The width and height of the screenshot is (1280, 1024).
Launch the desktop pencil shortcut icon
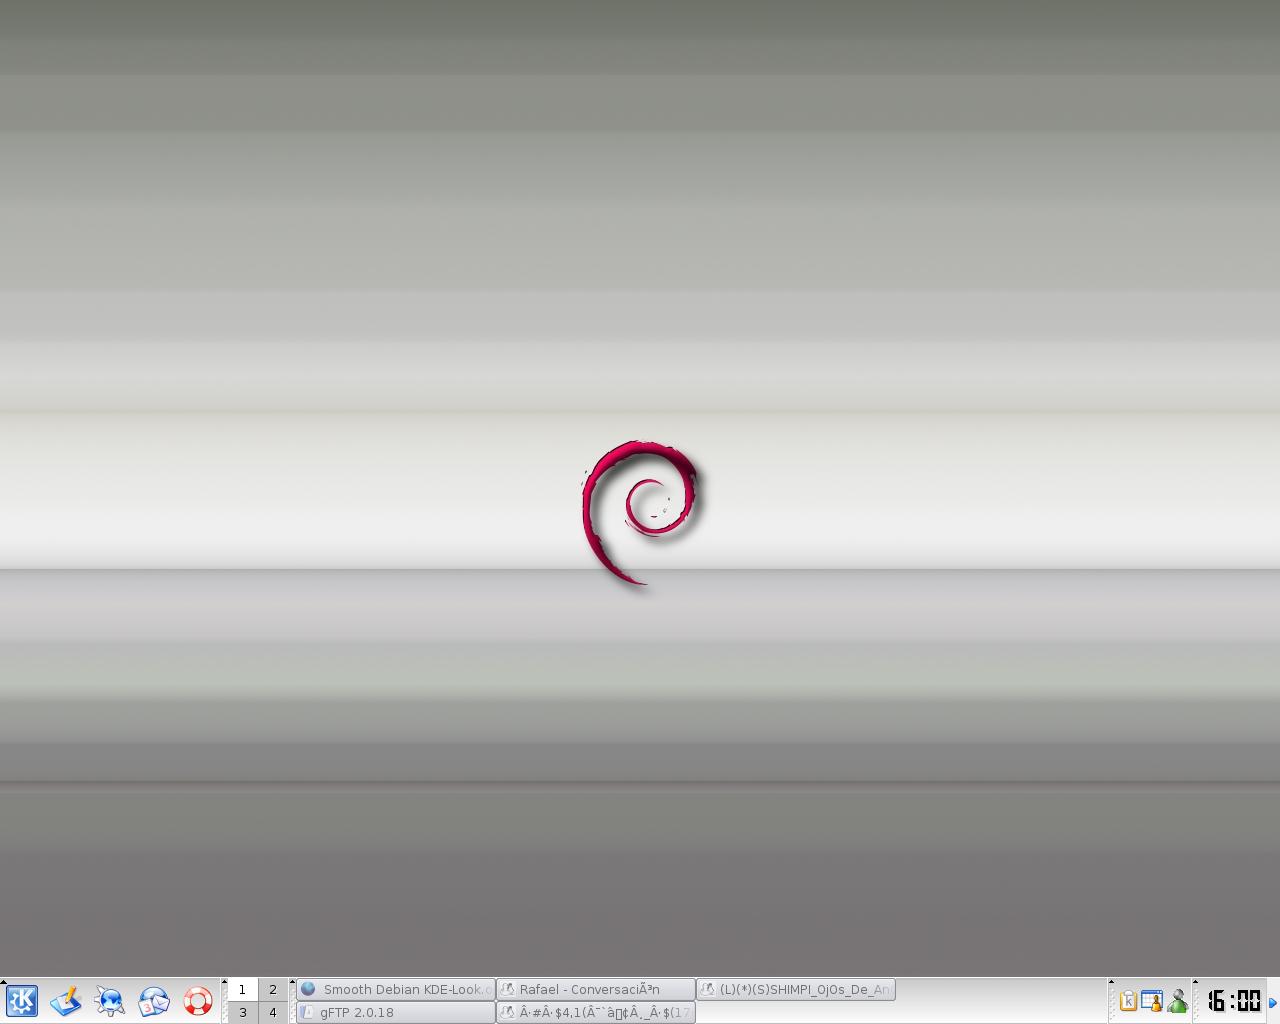[66, 1001]
